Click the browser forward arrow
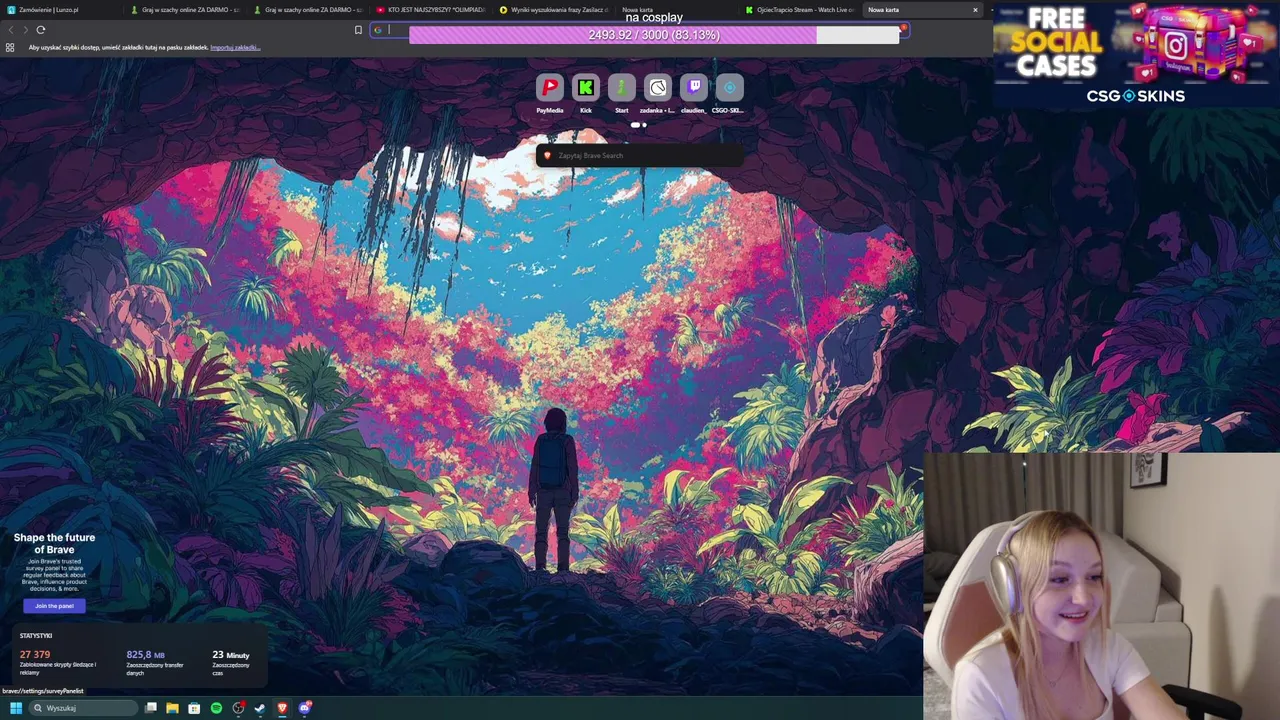Image resolution: width=1280 pixels, height=720 pixels. [25, 30]
